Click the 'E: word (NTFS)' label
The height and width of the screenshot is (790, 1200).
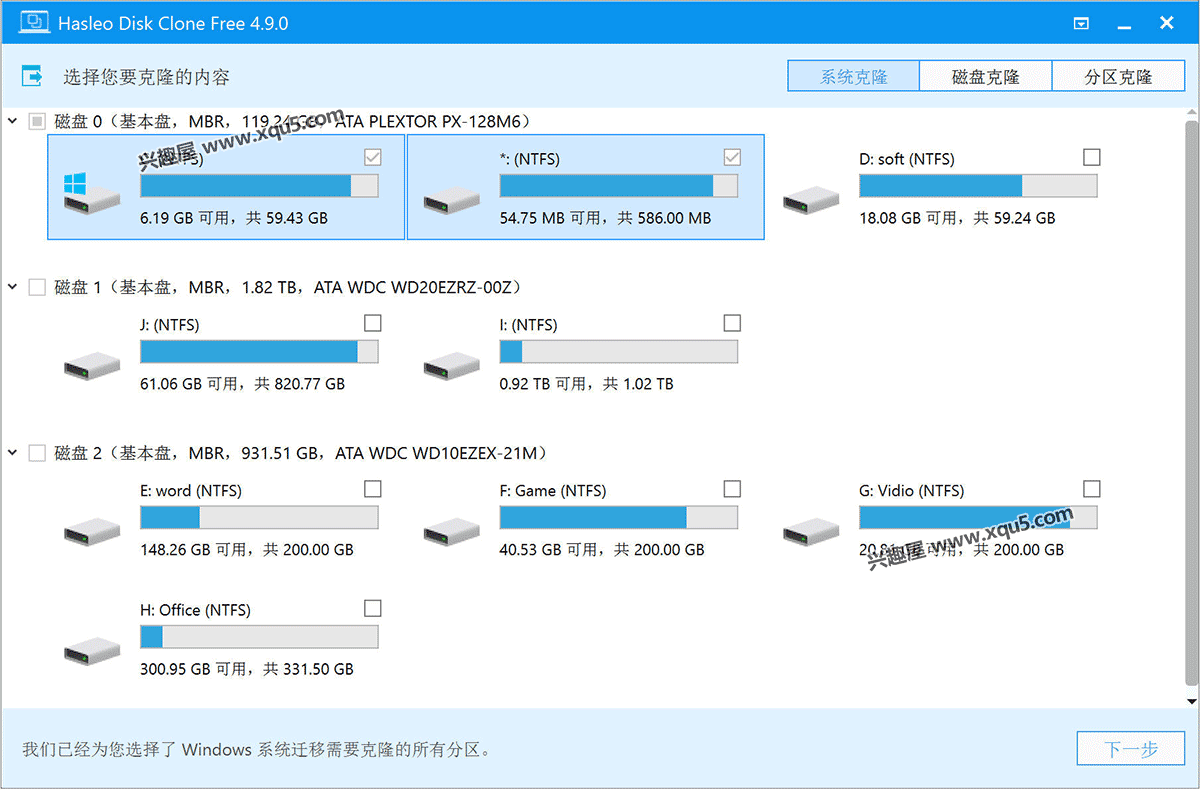tap(191, 491)
